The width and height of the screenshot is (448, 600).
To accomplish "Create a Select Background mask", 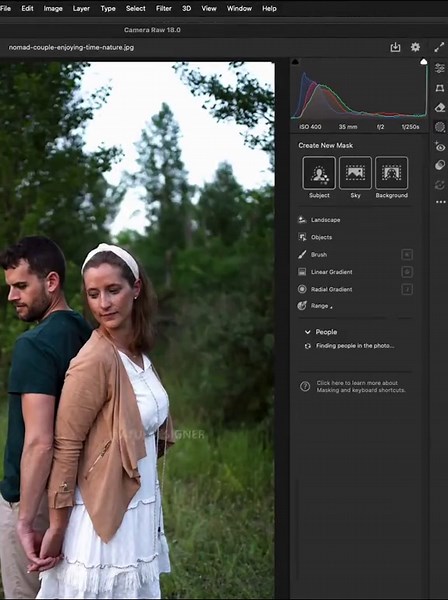I will coord(391,173).
